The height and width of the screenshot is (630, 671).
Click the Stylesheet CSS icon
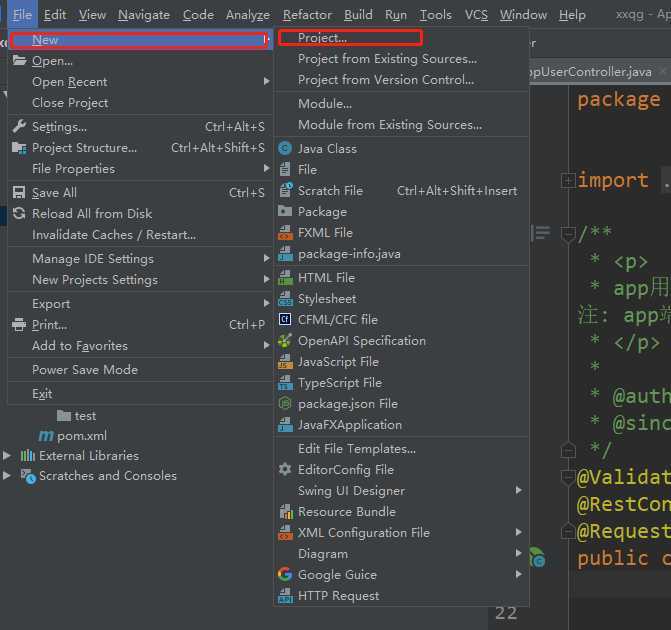(x=285, y=298)
